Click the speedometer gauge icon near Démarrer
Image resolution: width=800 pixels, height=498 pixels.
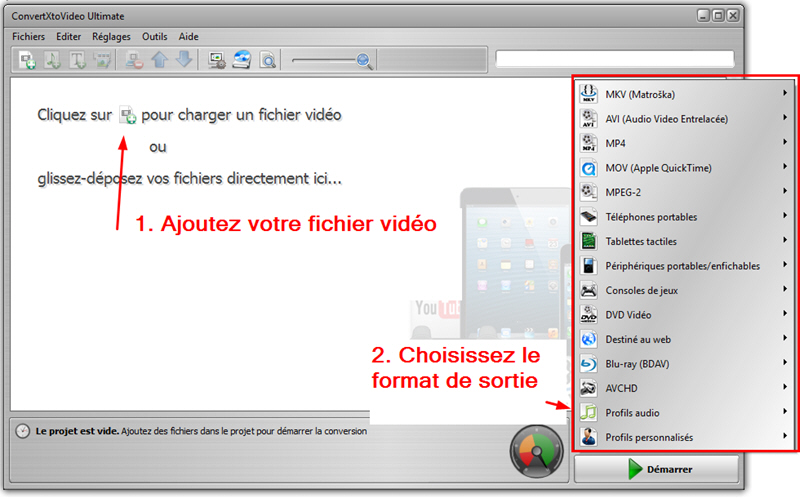click(x=536, y=451)
